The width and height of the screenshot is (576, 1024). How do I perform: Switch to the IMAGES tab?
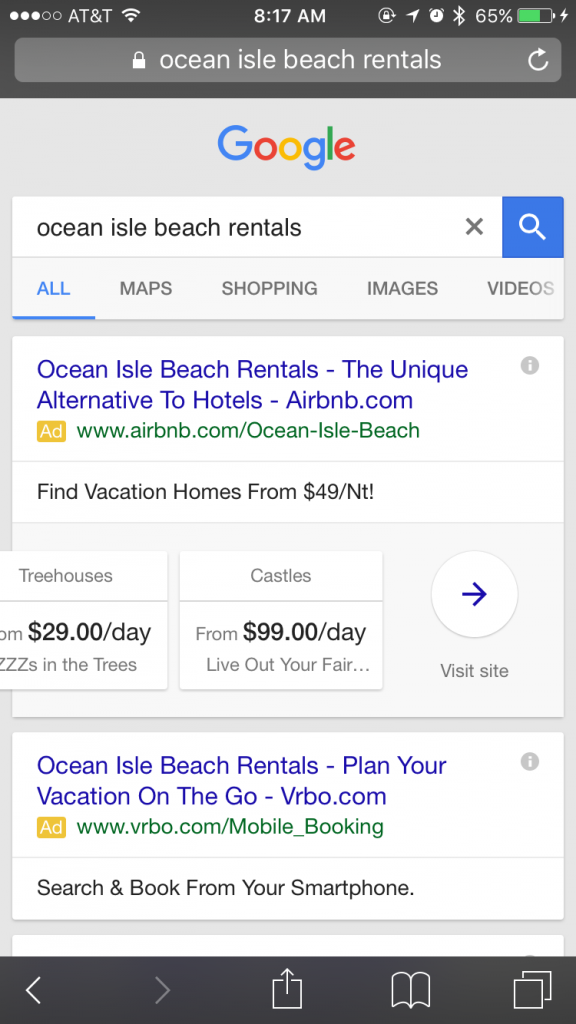[402, 288]
